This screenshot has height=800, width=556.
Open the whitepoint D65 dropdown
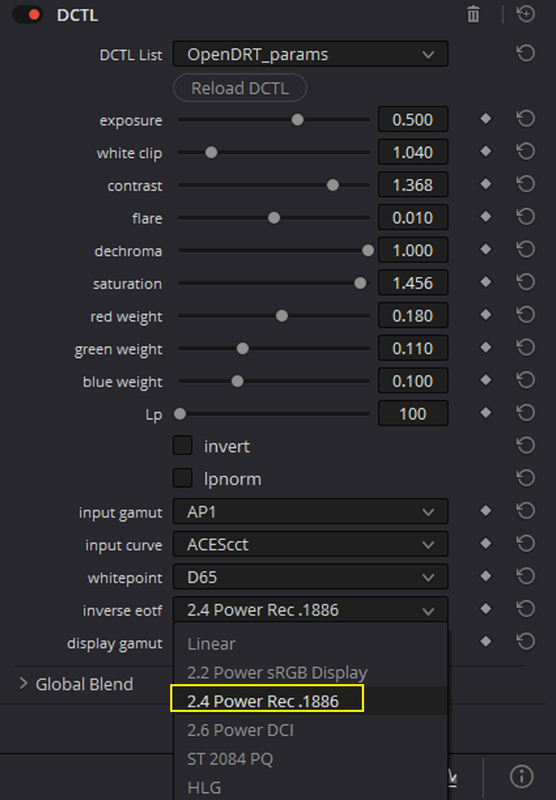coord(310,577)
